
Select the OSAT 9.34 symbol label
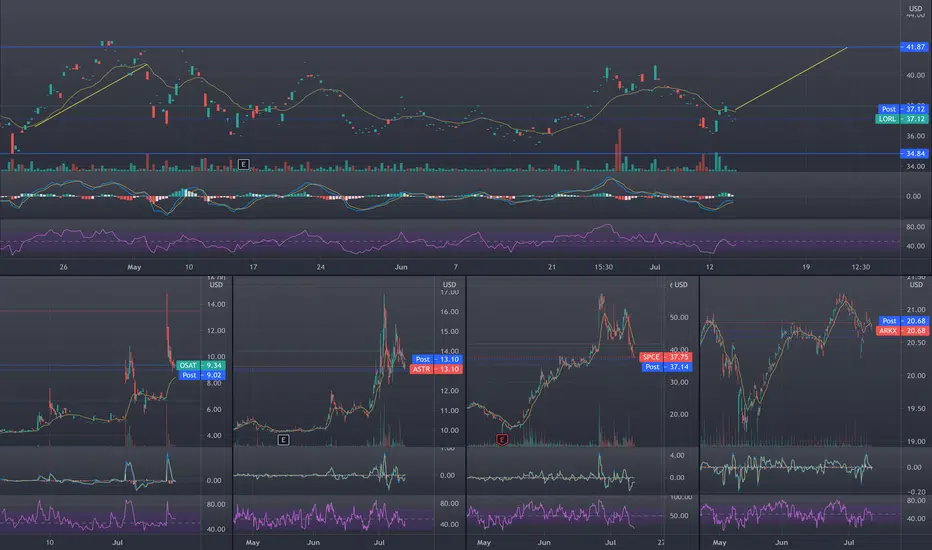[x=201, y=365]
